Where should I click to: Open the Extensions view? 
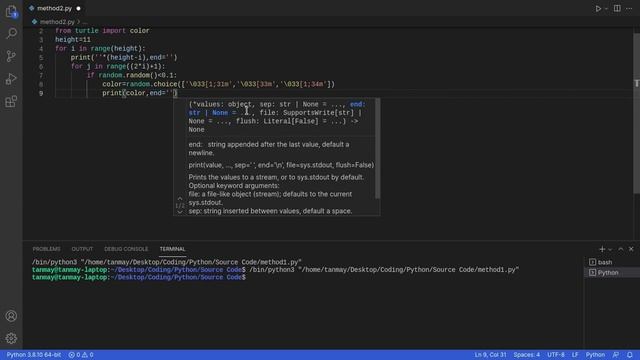point(11,101)
